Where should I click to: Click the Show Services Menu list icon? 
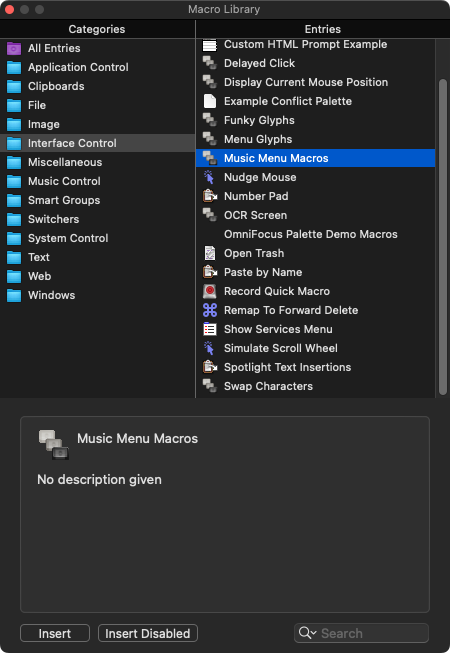pos(209,329)
